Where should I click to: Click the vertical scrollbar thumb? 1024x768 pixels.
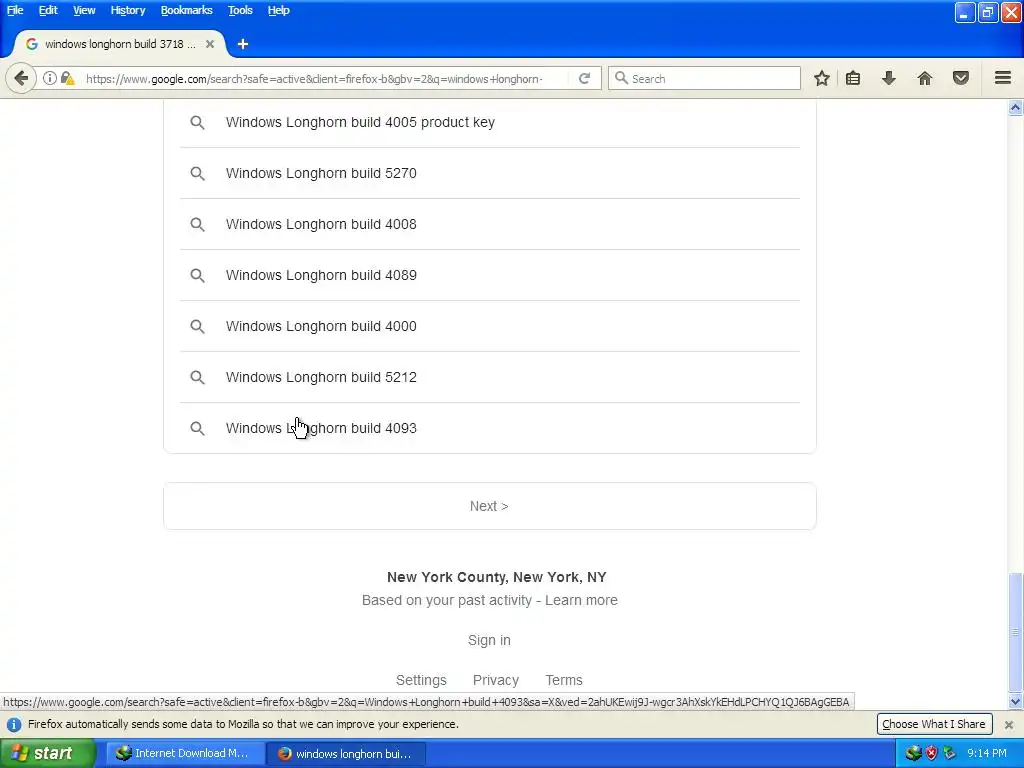[x=1015, y=632]
